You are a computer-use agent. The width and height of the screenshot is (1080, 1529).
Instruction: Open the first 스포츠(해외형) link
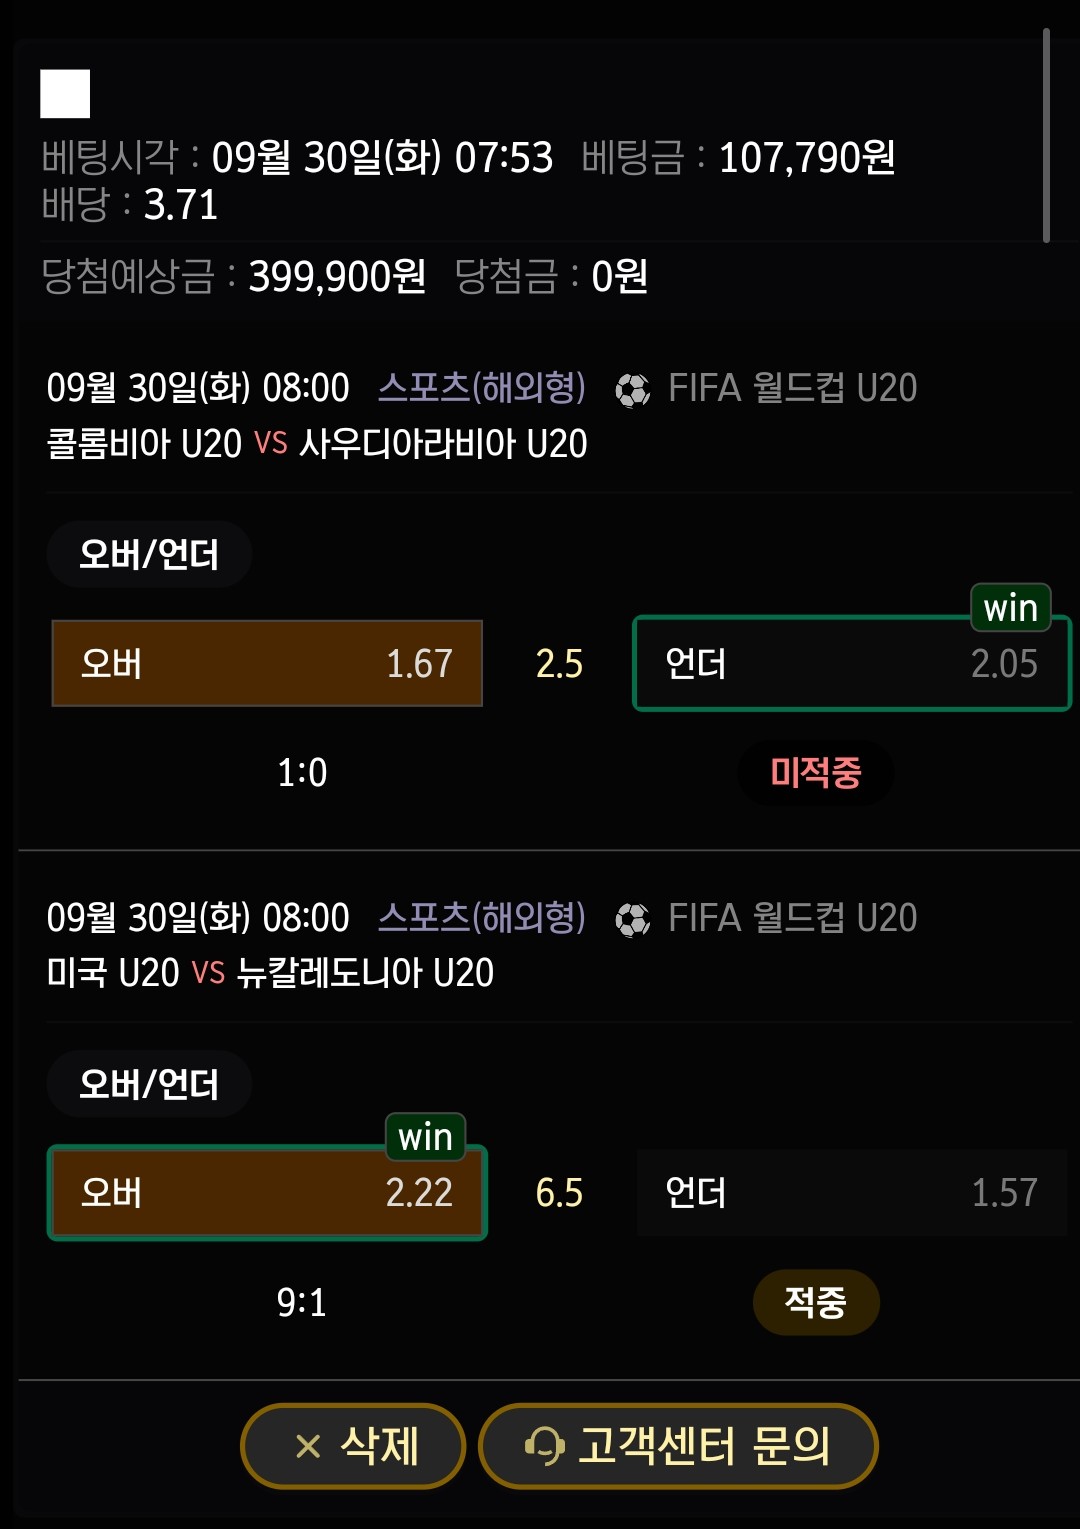click(481, 388)
